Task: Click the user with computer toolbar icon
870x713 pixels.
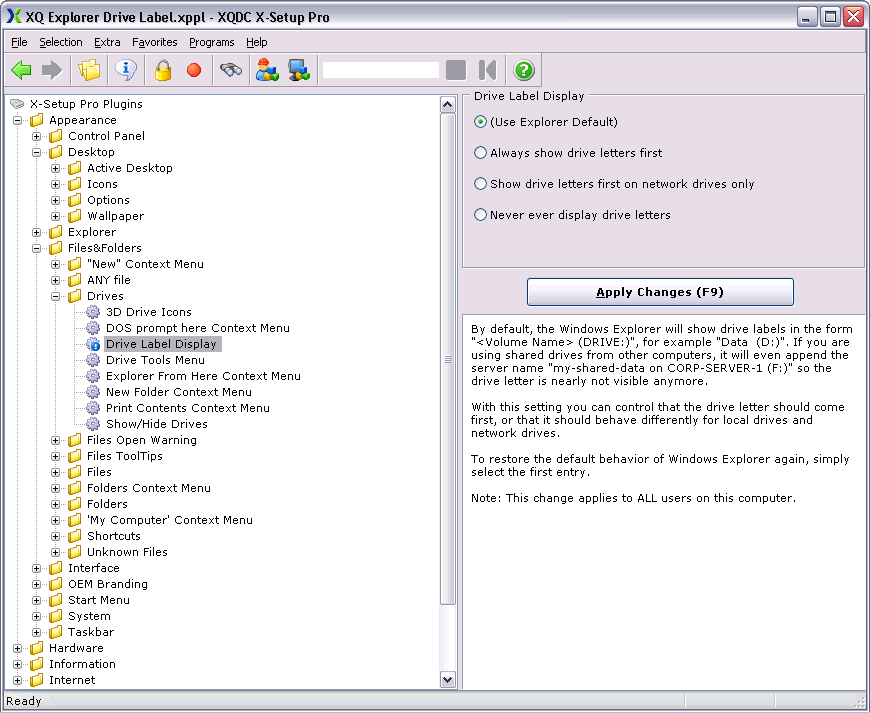Action: coord(267,70)
